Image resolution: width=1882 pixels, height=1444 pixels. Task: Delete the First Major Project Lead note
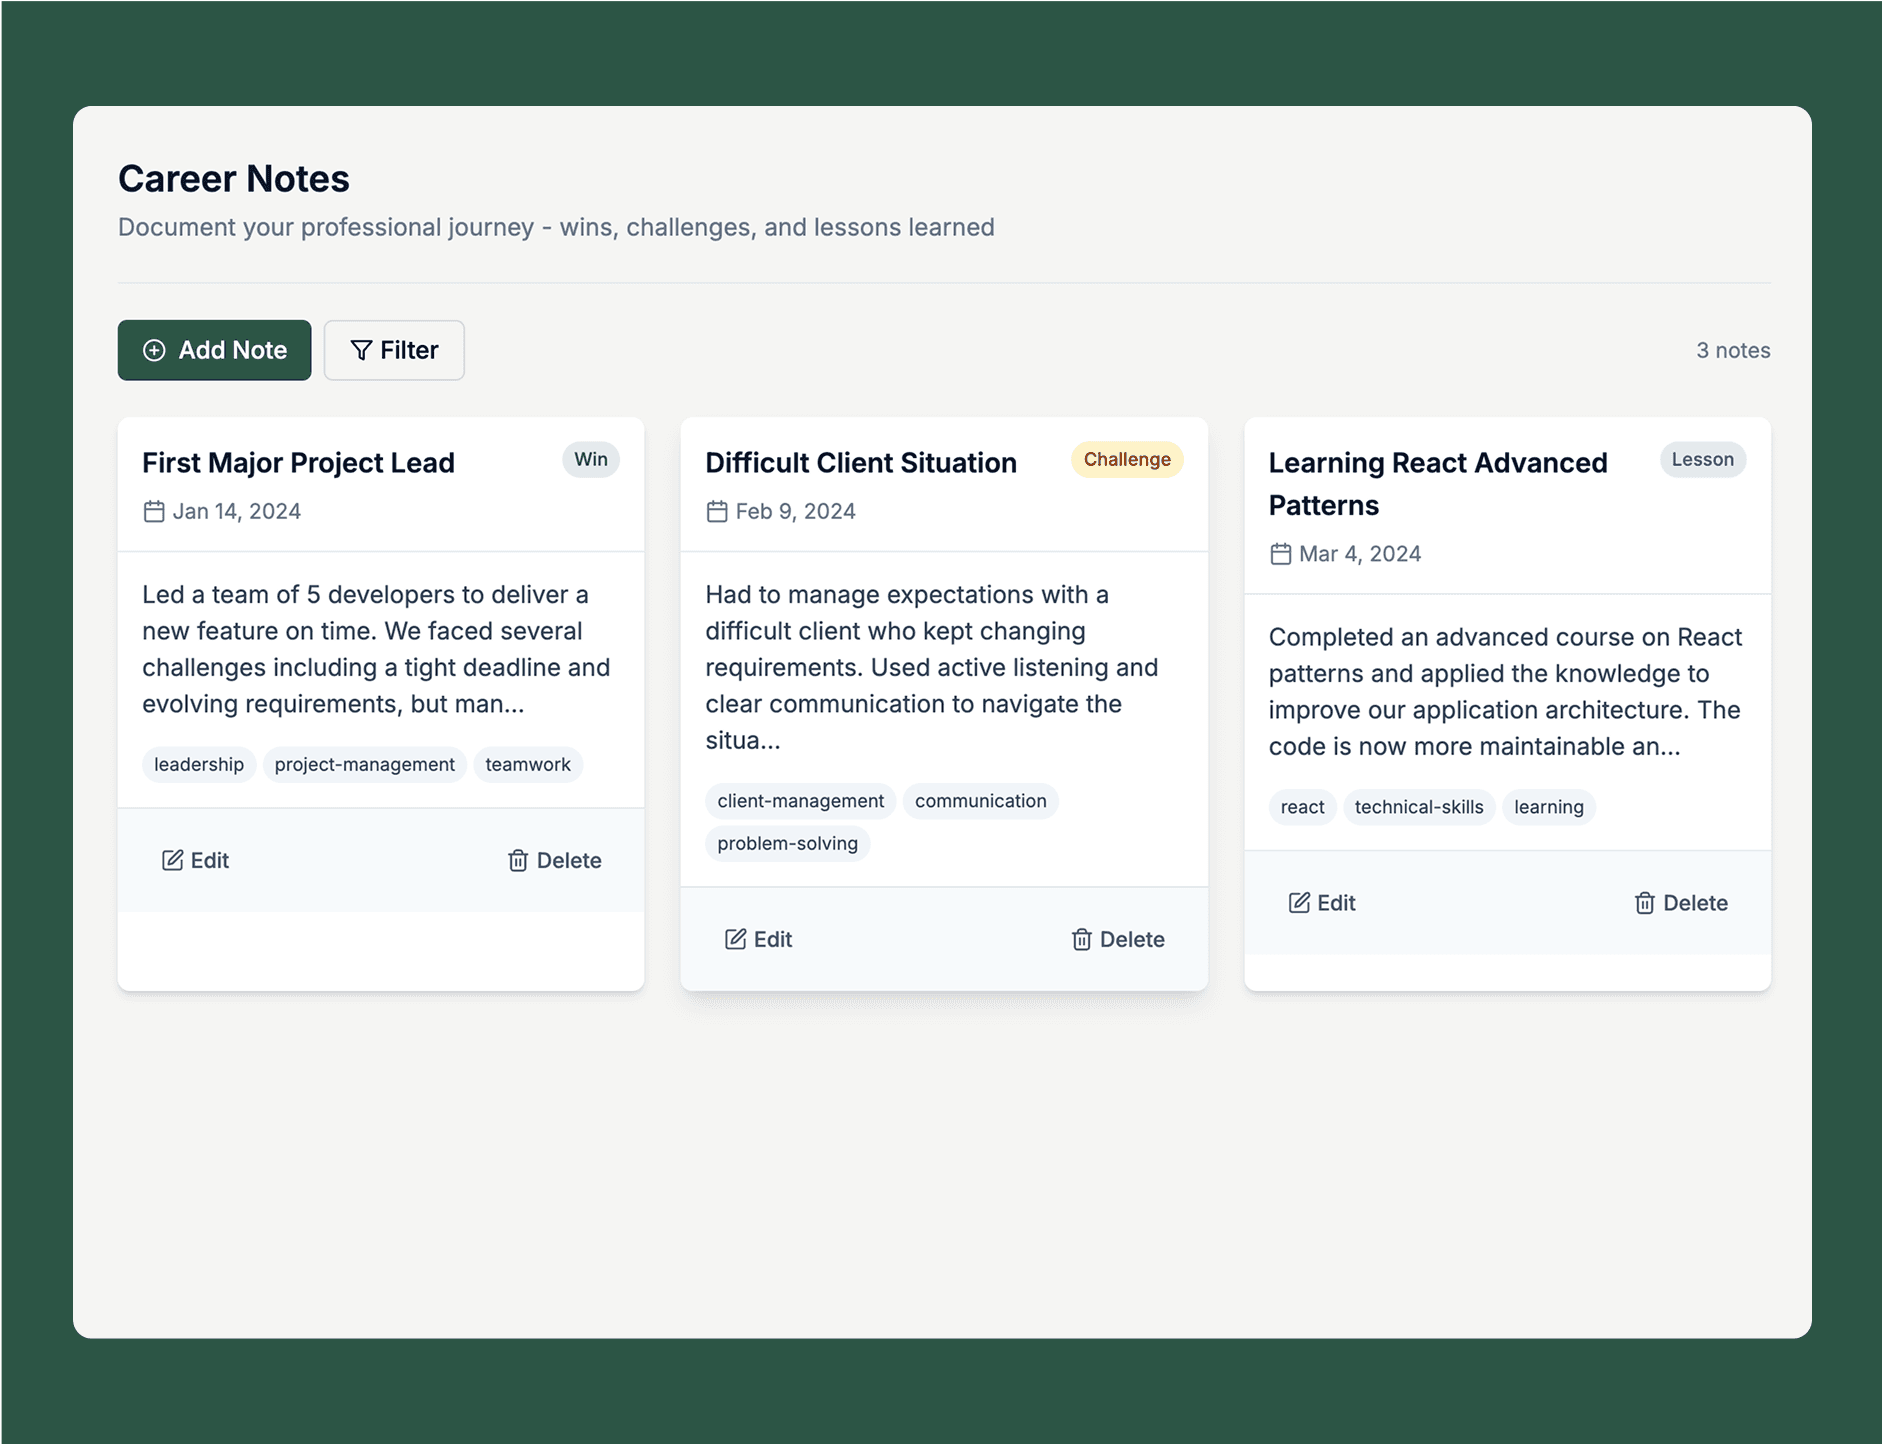coord(555,860)
